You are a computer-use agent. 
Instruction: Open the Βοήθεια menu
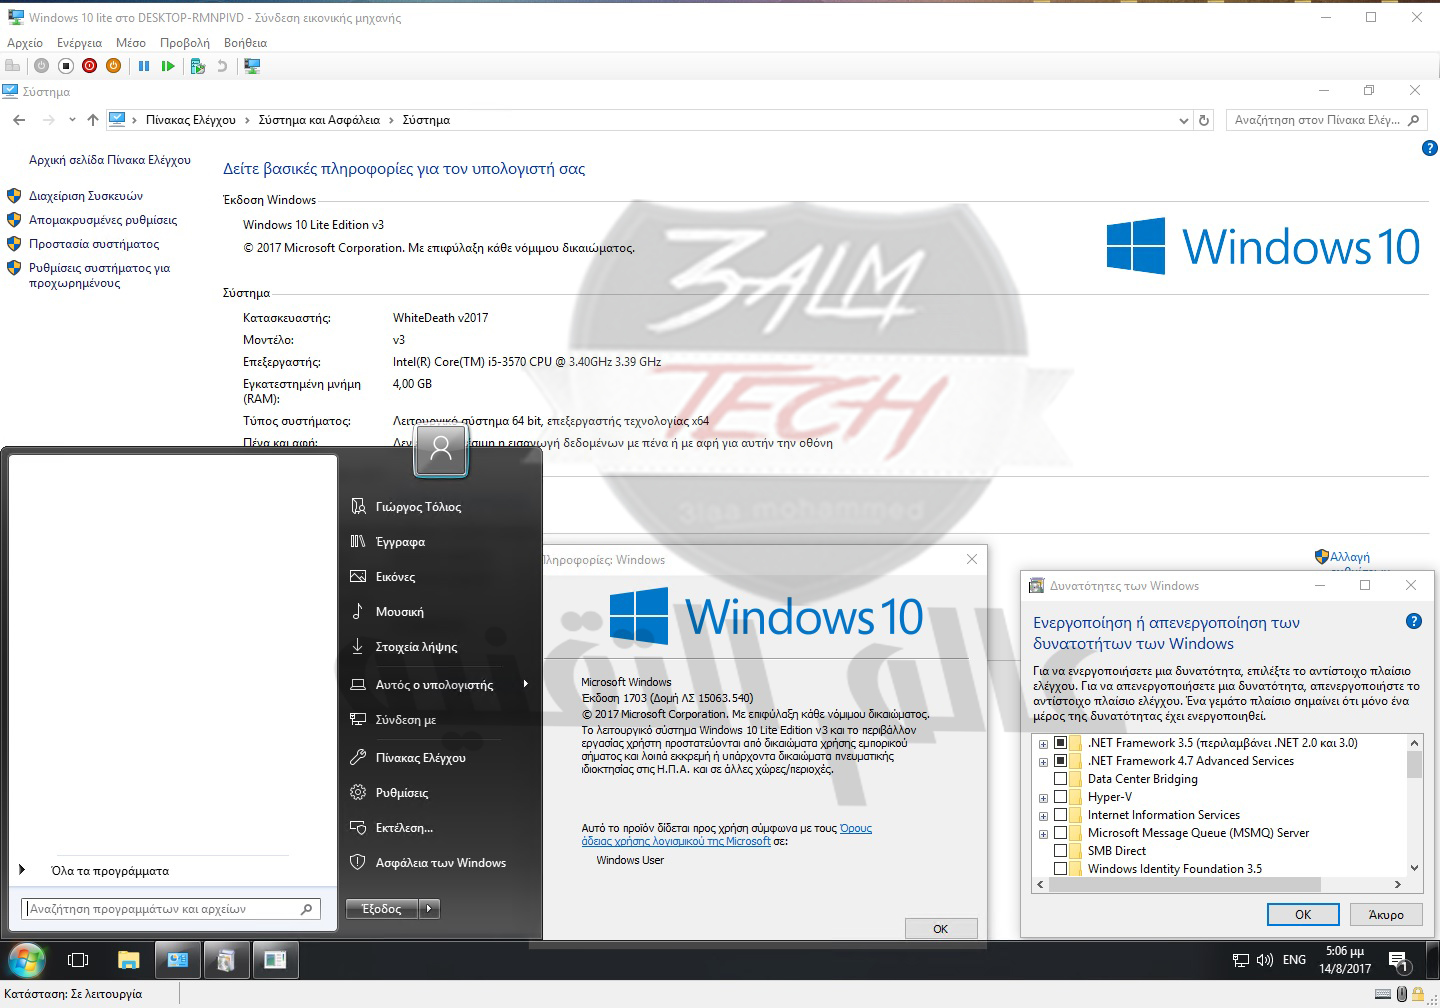tap(245, 43)
